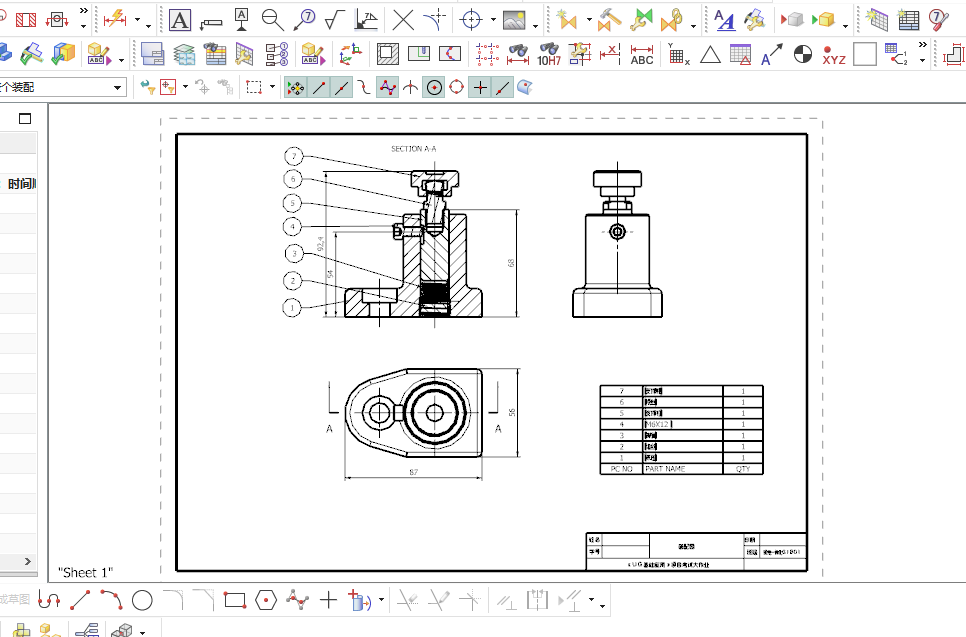Toggle the Mid Point snap option

341,88
